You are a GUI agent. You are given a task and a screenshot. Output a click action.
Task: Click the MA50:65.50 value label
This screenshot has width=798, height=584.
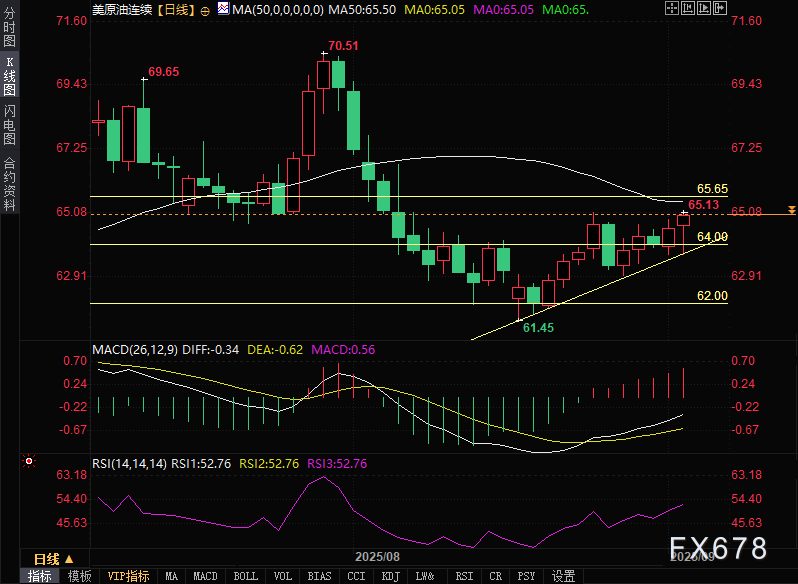click(362, 9)
